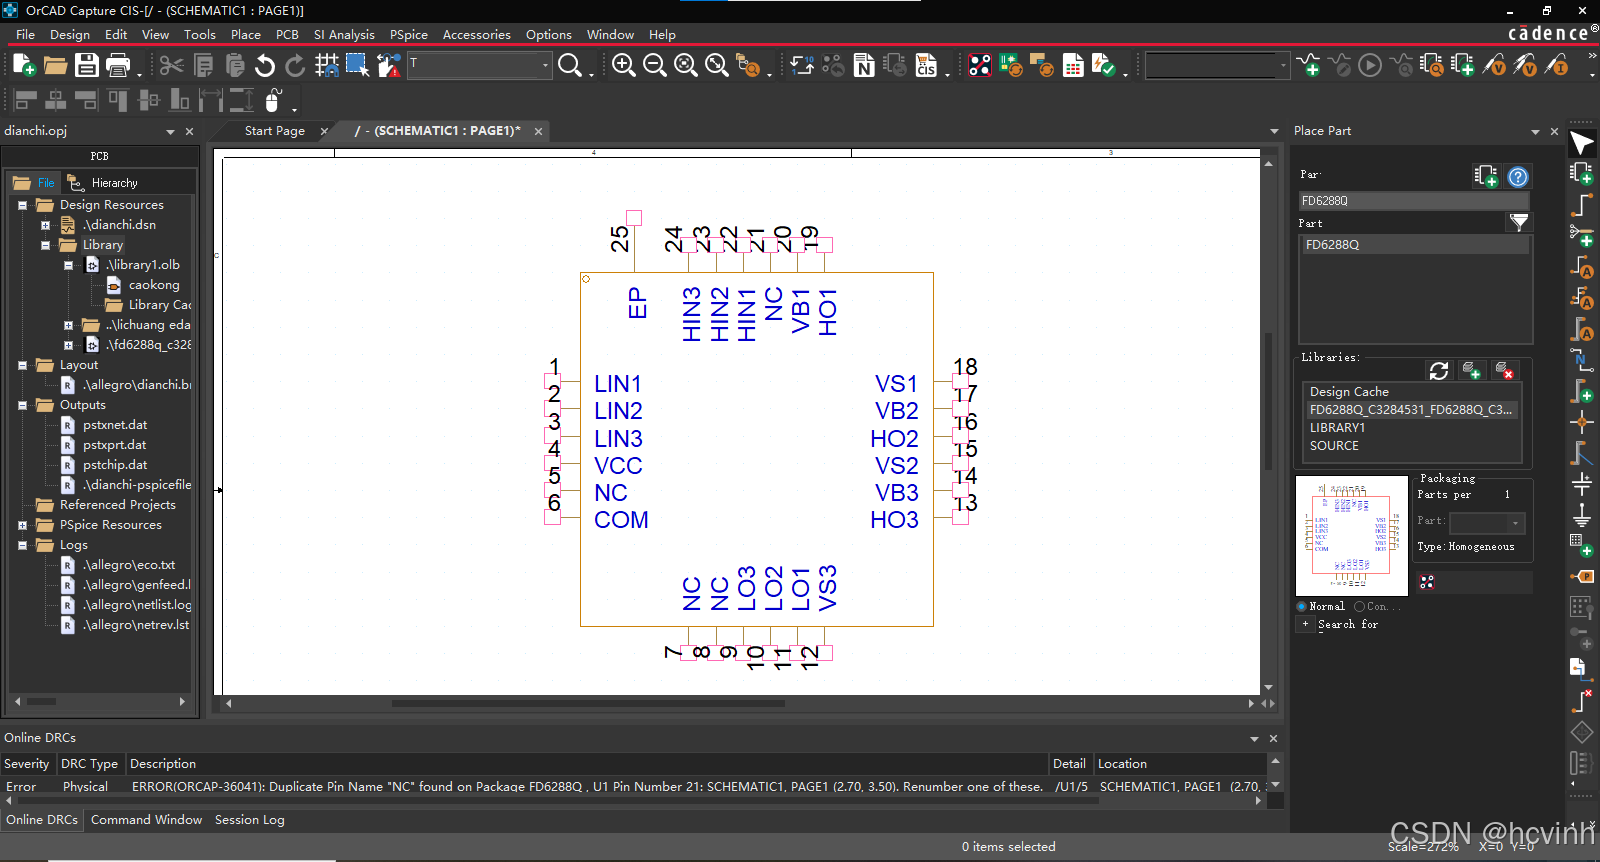Collapse the Outputs folder

click(22, 405)
